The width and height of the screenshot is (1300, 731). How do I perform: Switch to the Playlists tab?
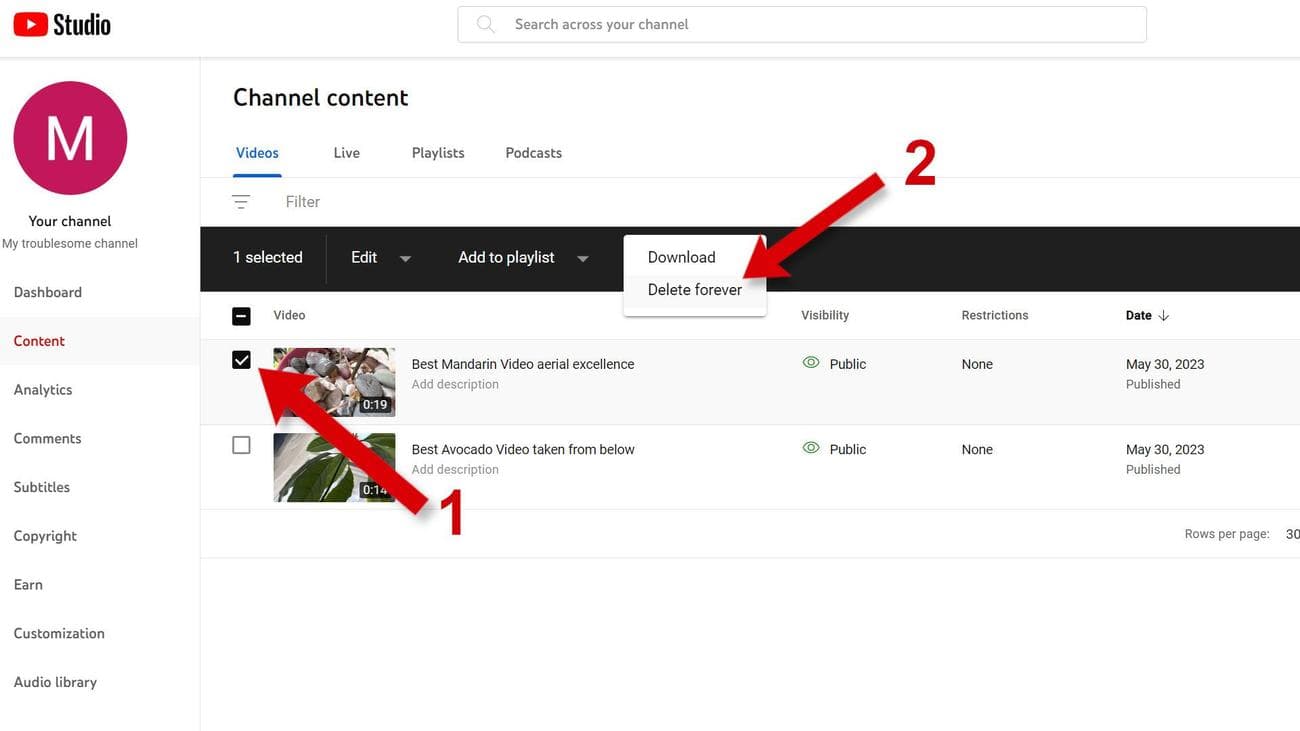pyautogui.click(x=438, y=153)
